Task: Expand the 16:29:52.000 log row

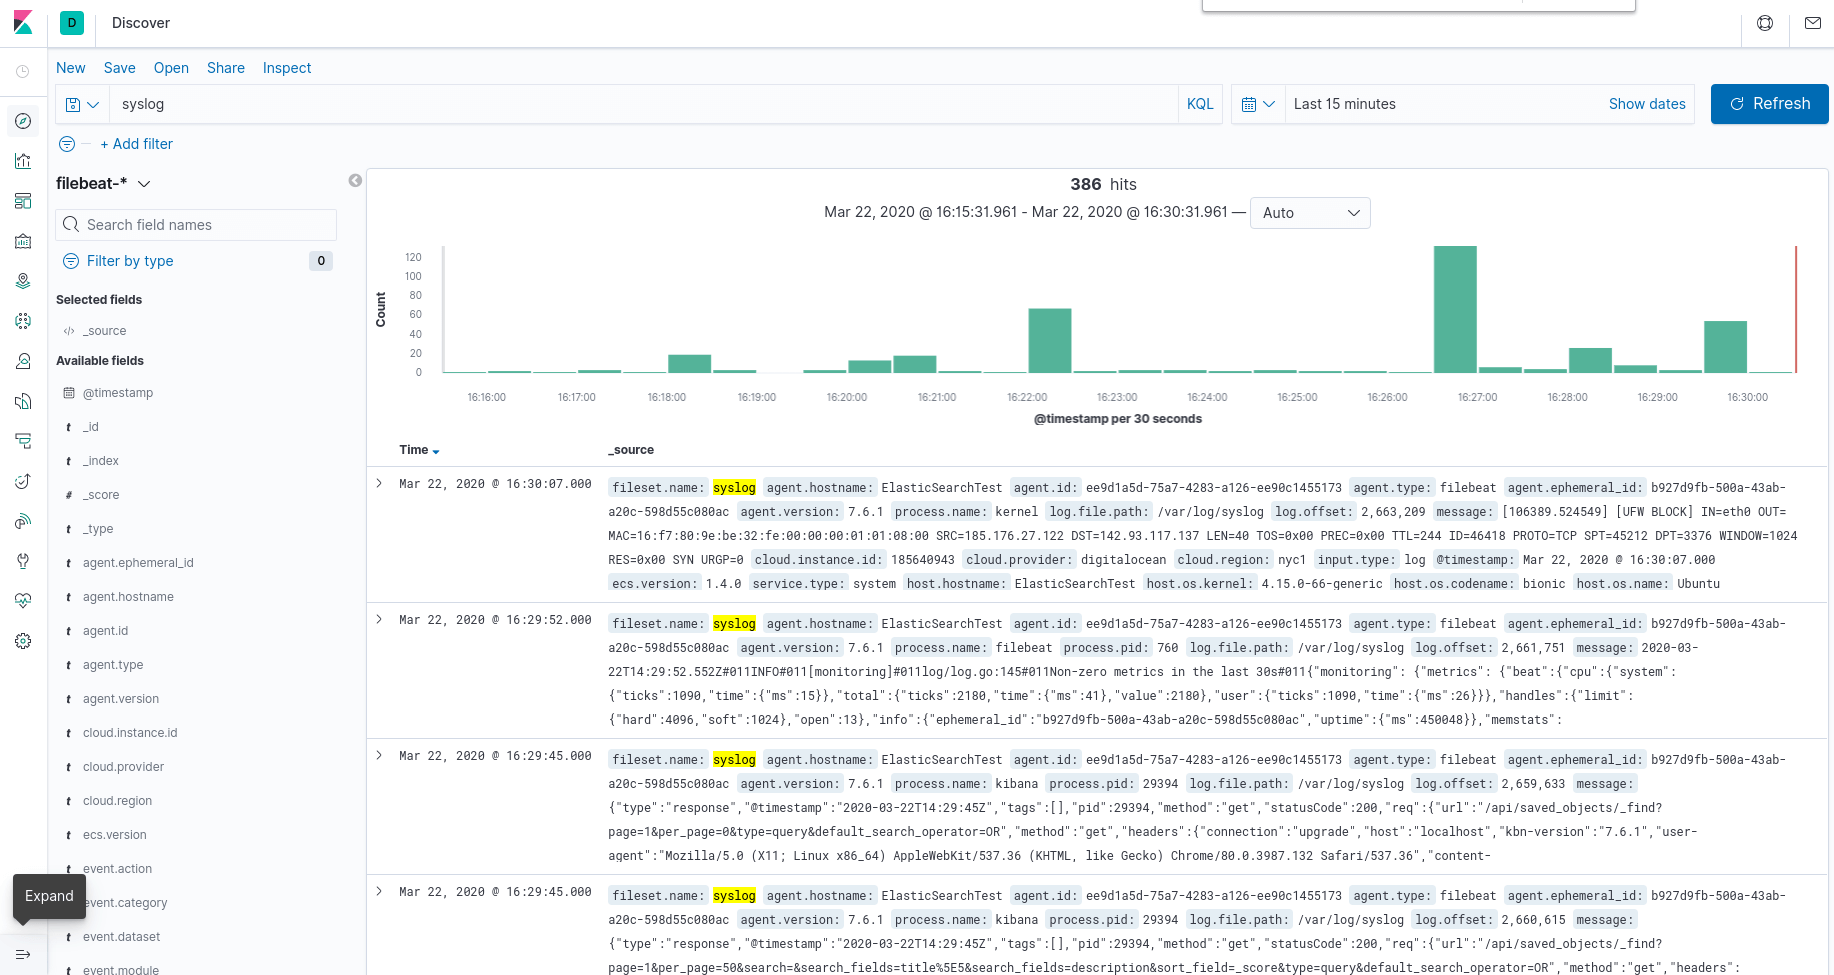Action: pos(379,619)
